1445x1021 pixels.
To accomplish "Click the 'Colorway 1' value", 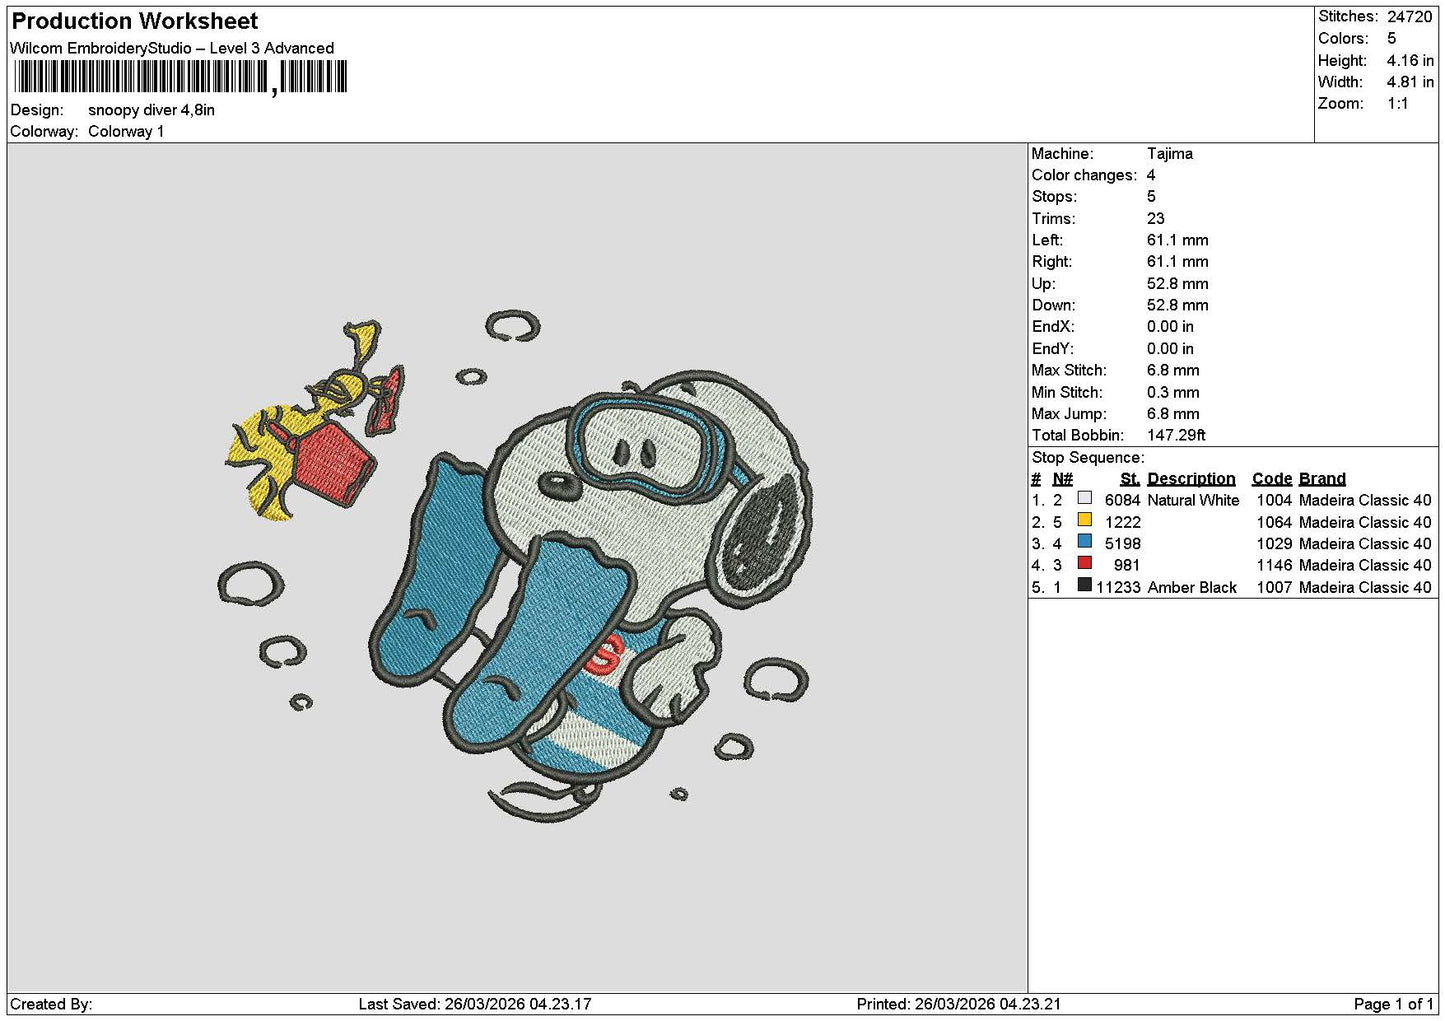I will pos(126,131).
